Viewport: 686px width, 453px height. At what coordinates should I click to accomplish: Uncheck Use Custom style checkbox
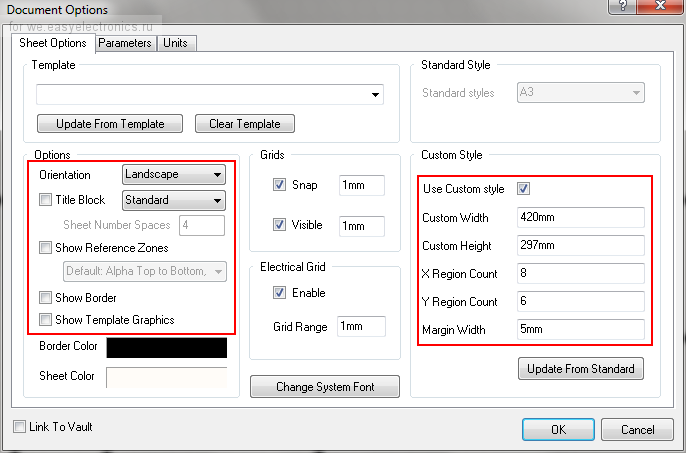point(523,189)
